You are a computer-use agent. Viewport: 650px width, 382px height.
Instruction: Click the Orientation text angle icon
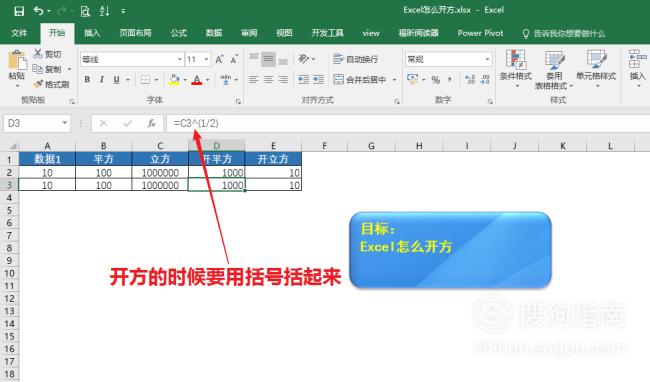click(304, 59)
